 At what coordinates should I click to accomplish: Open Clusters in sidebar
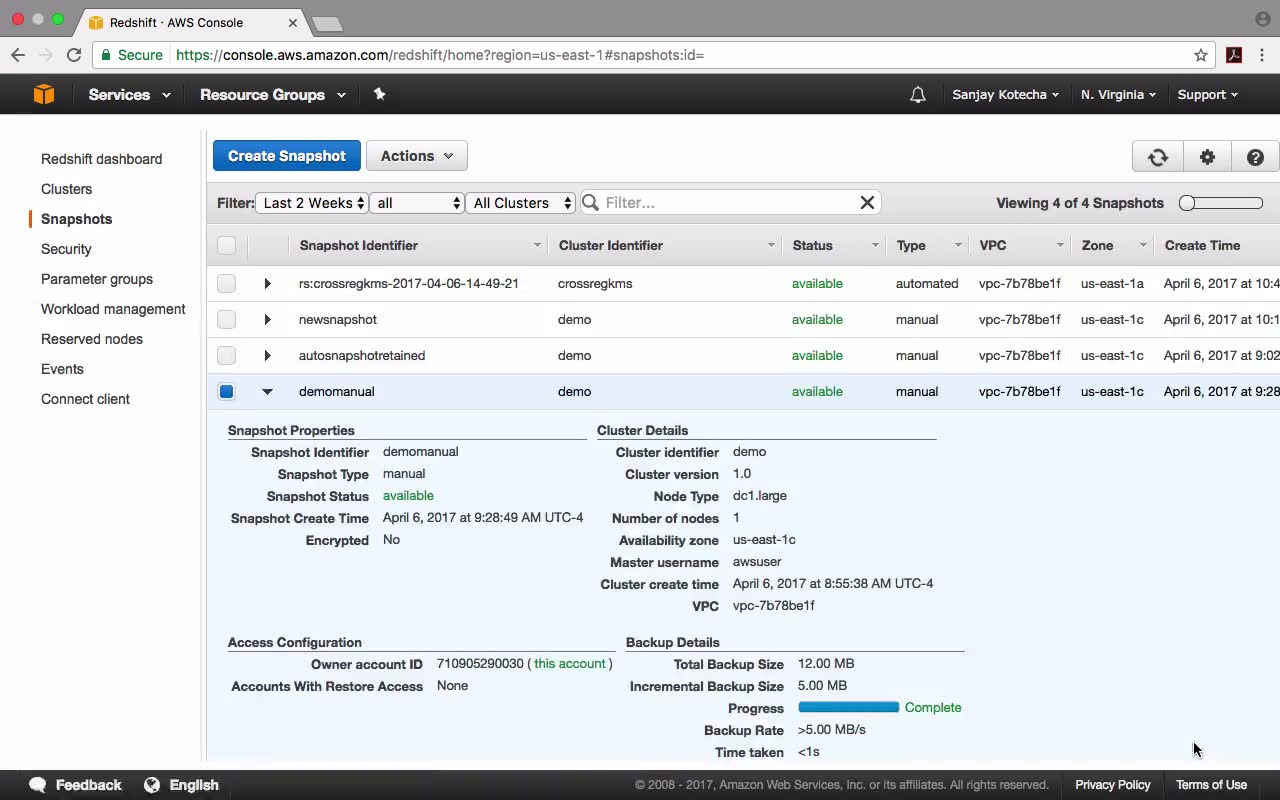66,189
